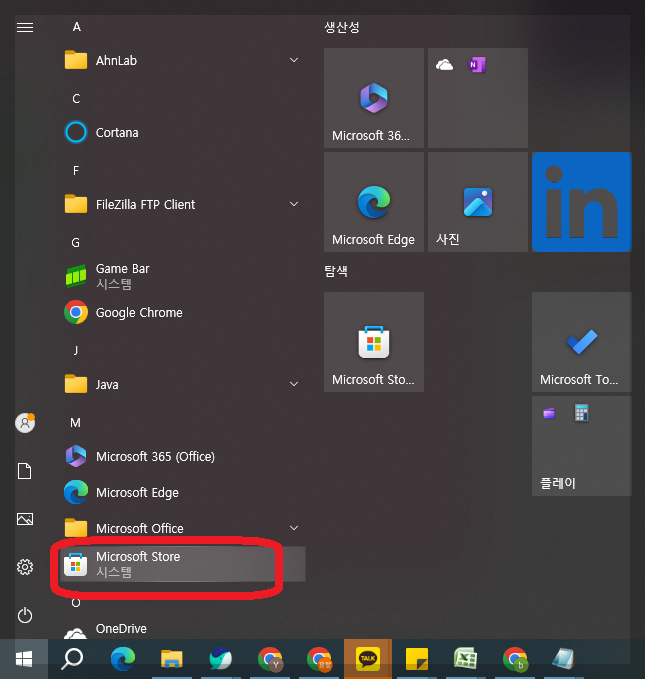Click the OneNote icon in tile folder
645x679 pixels.
pyautogui.click(x=476, y=65)
